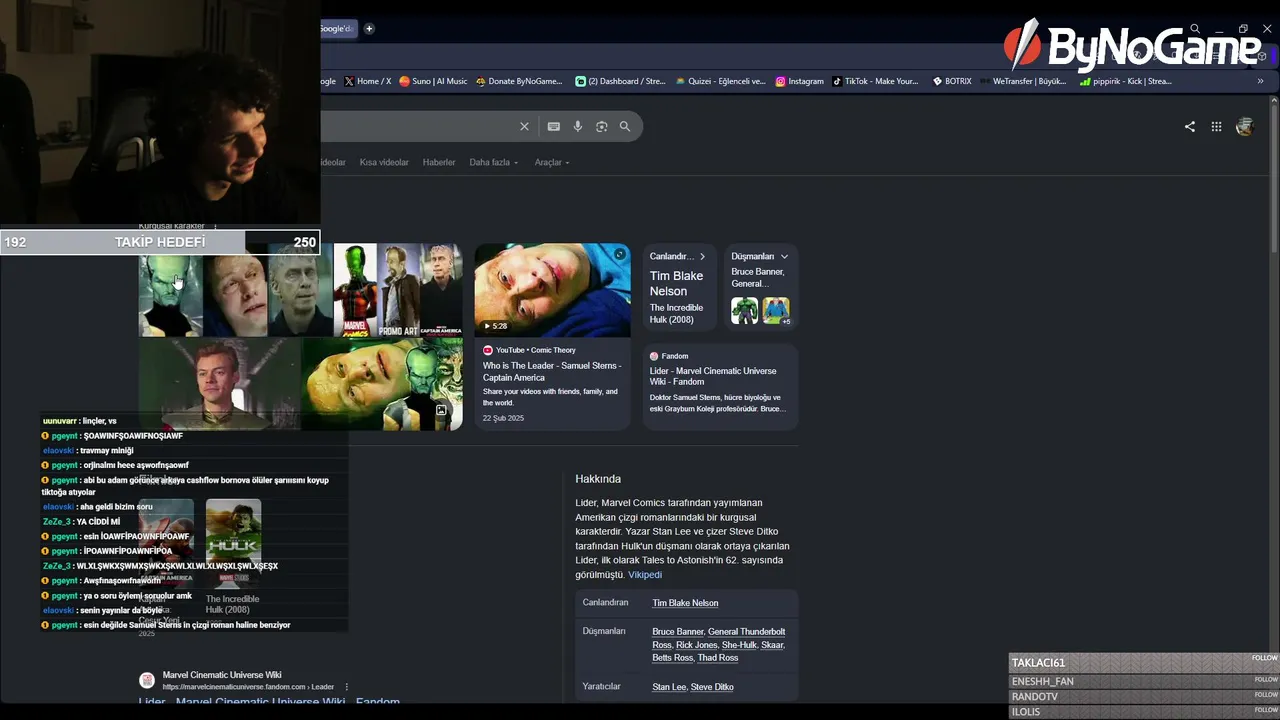Open the Stan Lee link
The width and height of the screenshot is (1280, 720).
(x=669, y=687)
